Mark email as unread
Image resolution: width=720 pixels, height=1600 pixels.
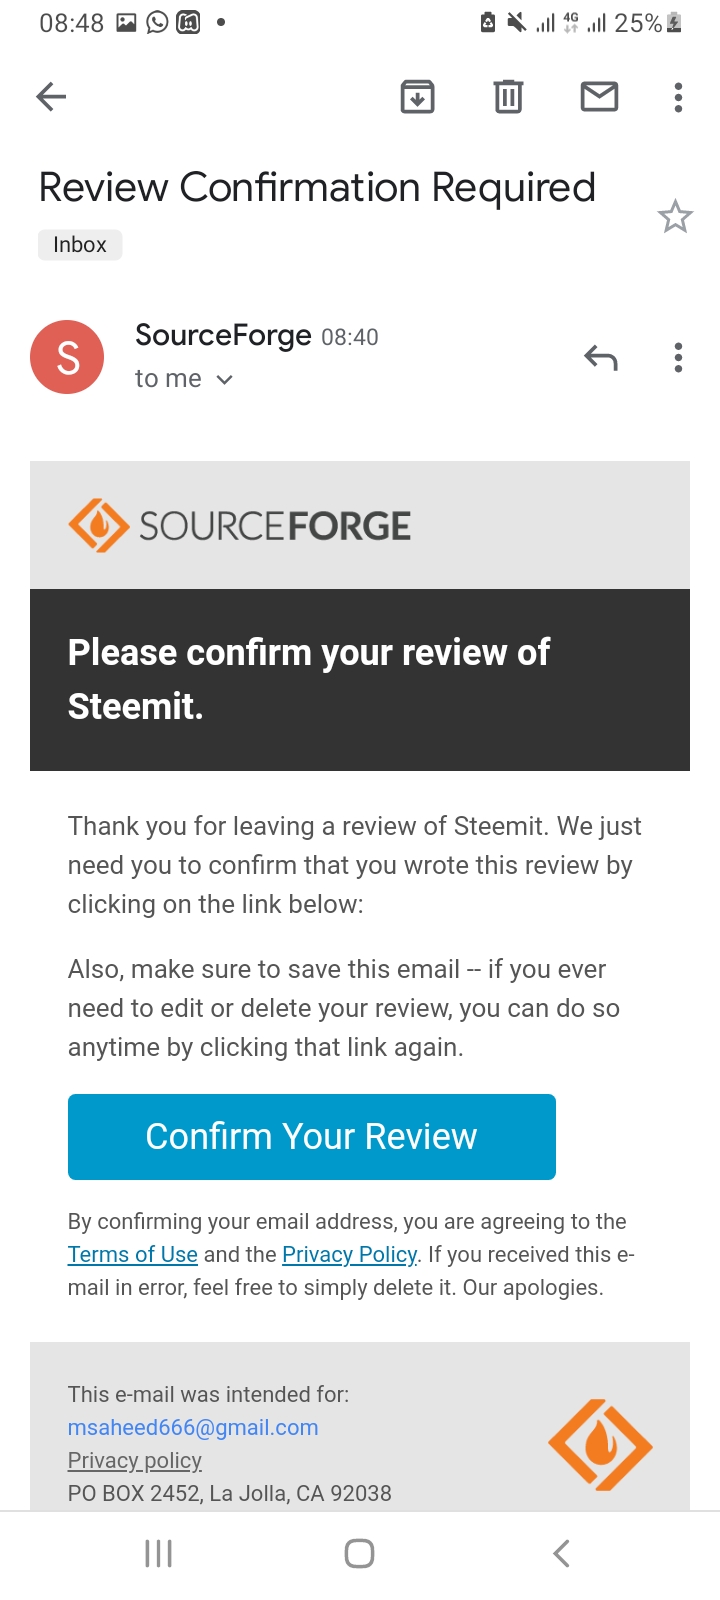pyautogui.click(x=599, y=97)
